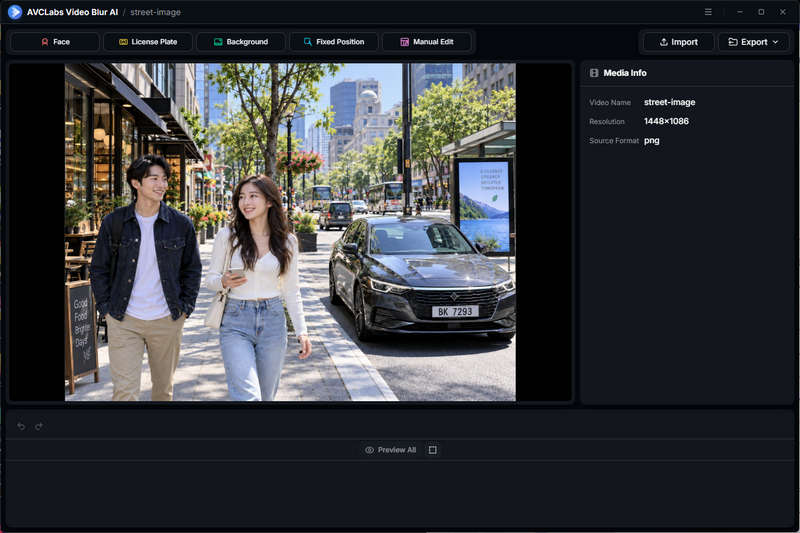This screenshot has width=800, height=533.
Task: Expand the Export dropdown
Action: (753, 42)
